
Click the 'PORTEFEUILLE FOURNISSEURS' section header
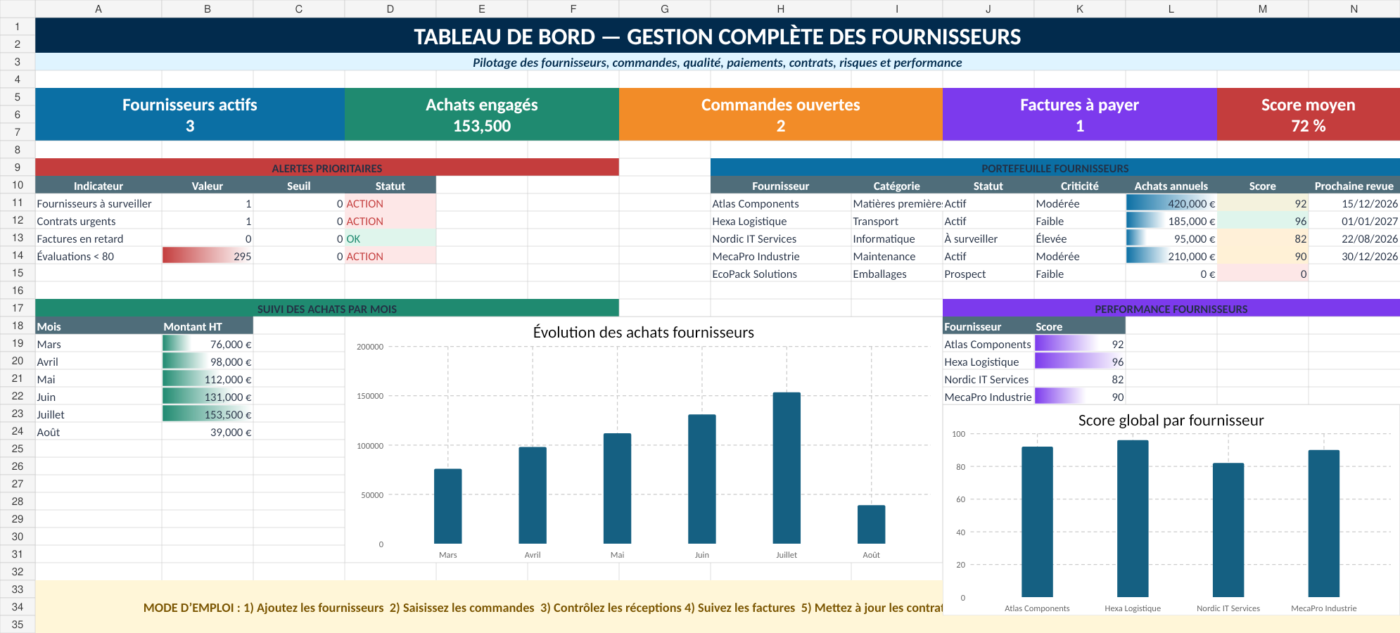pos(1055,168)
